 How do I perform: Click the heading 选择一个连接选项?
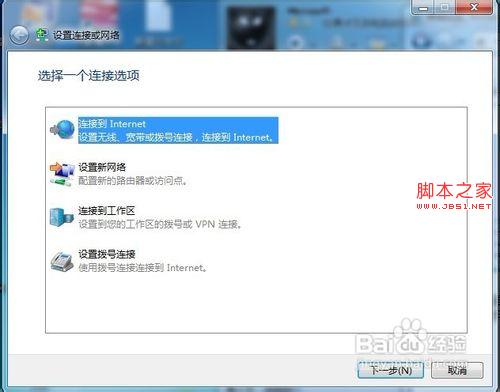tap(89, 76)
